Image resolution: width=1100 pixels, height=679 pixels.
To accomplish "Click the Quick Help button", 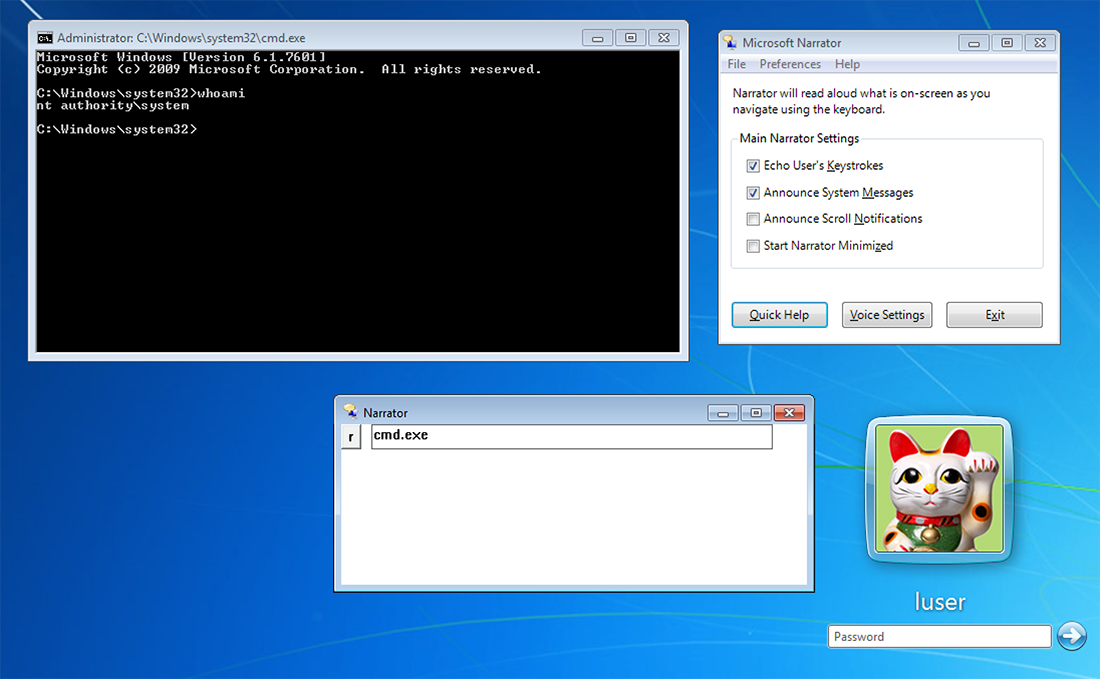I will coord(779,315).
